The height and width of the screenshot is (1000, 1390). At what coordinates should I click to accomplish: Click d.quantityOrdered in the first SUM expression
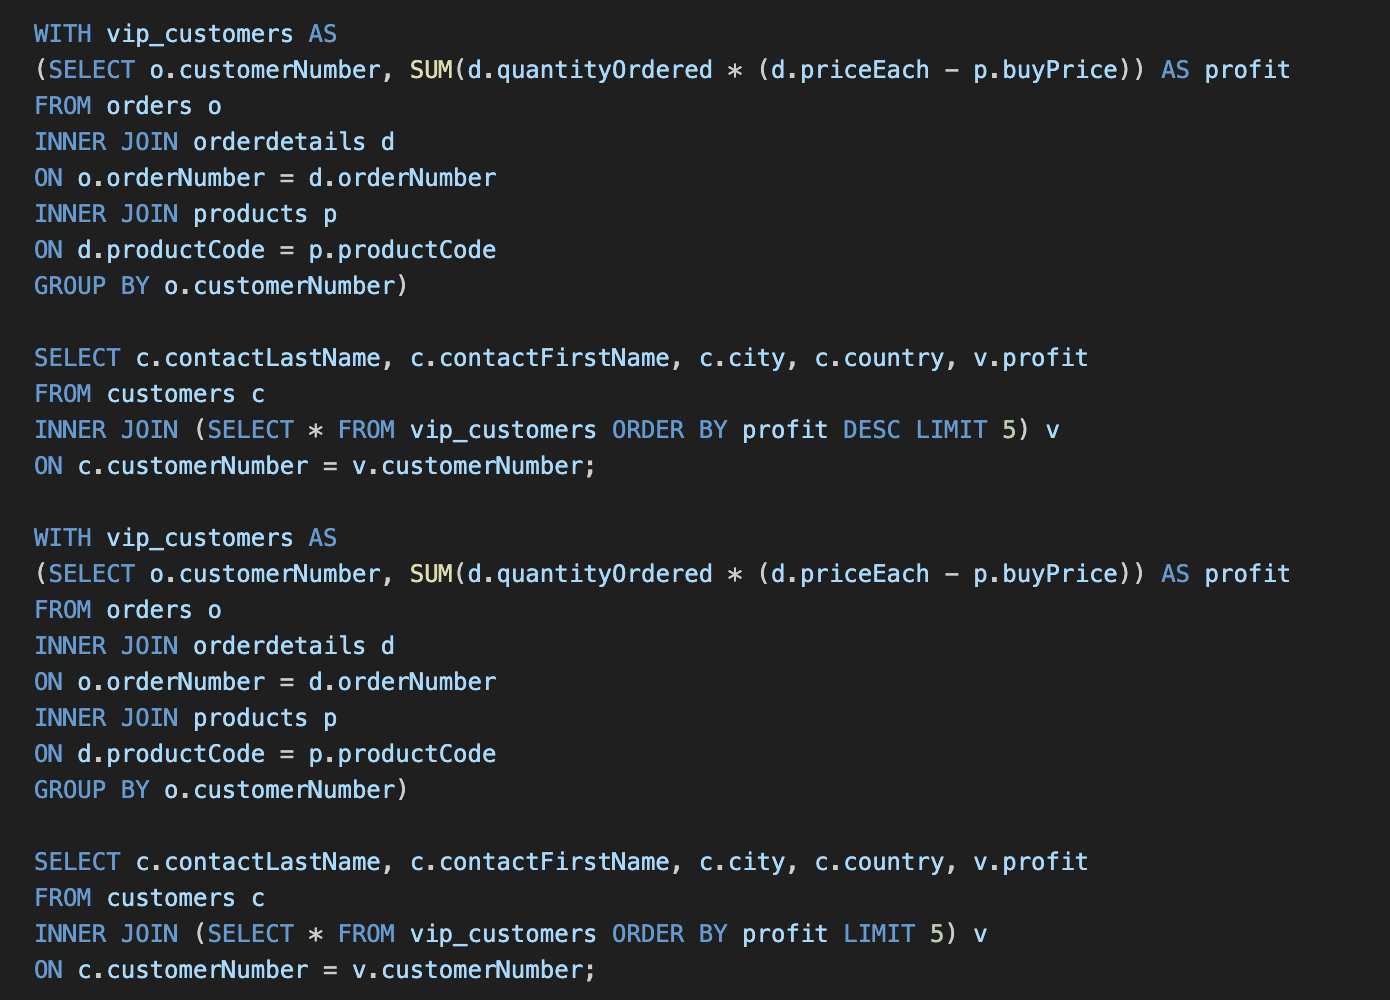[x=590, y=70]
